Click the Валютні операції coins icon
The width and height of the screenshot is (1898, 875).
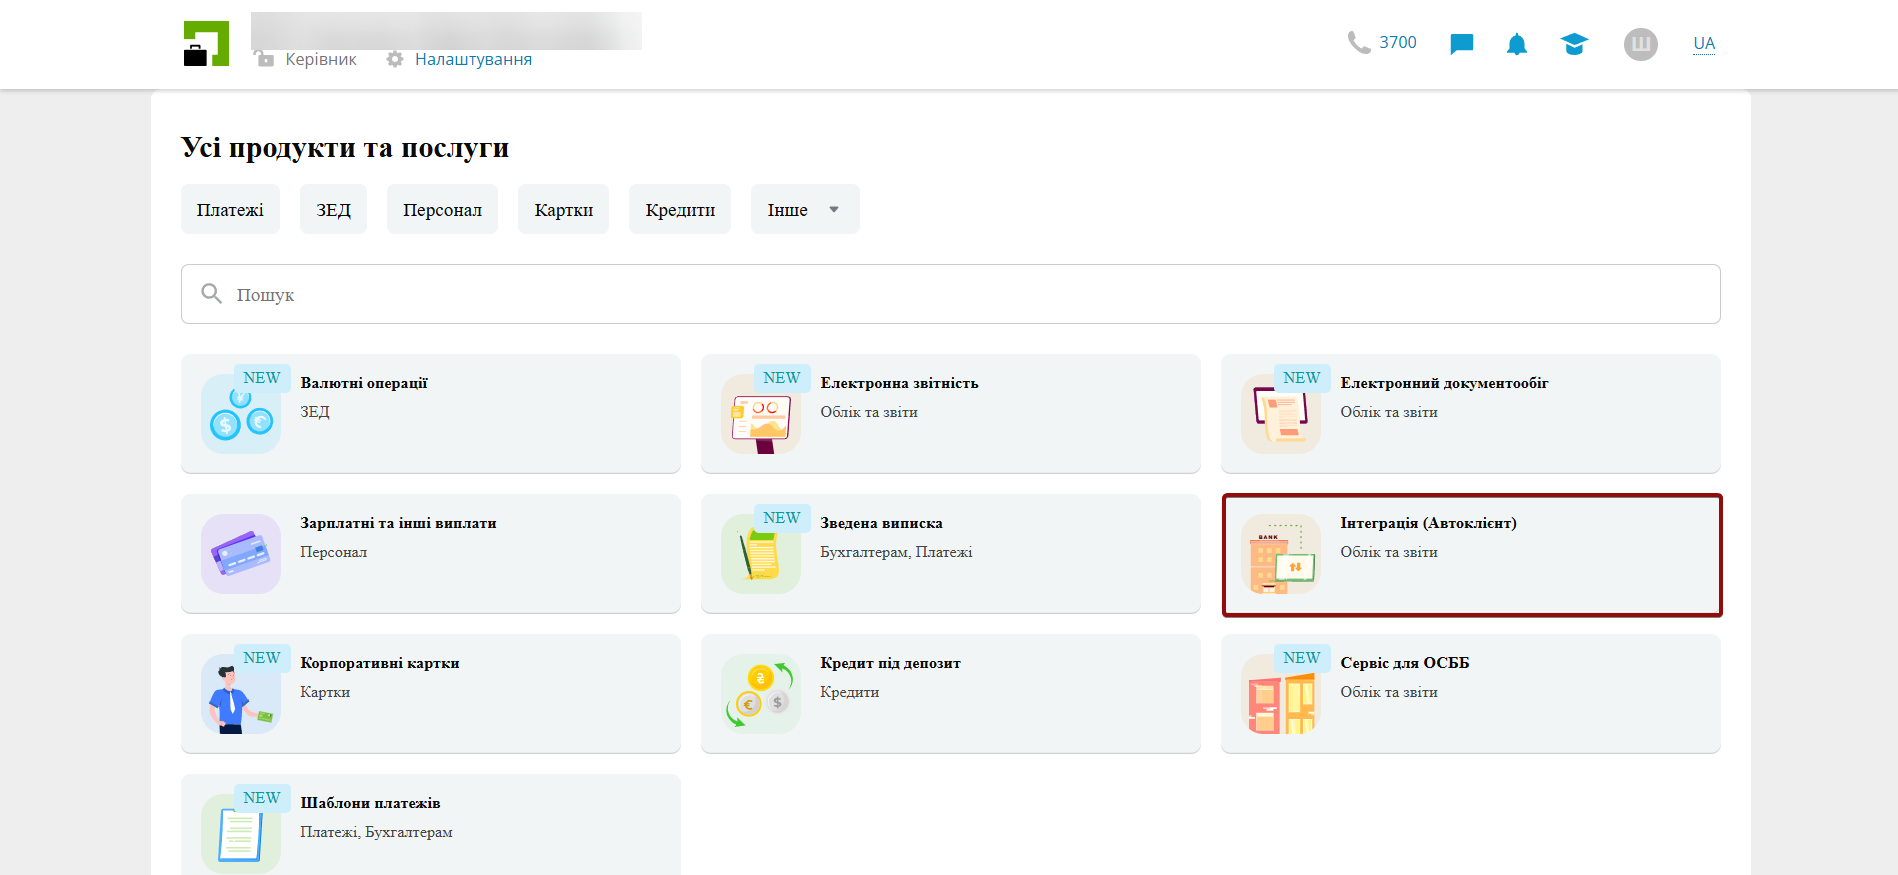pos(241,414)
